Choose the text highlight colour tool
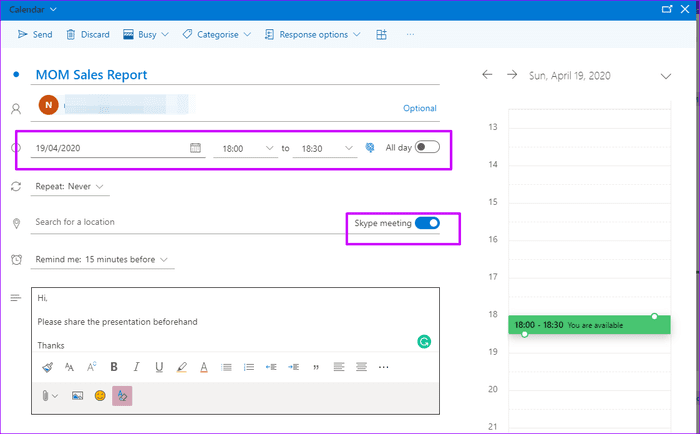 182,367
